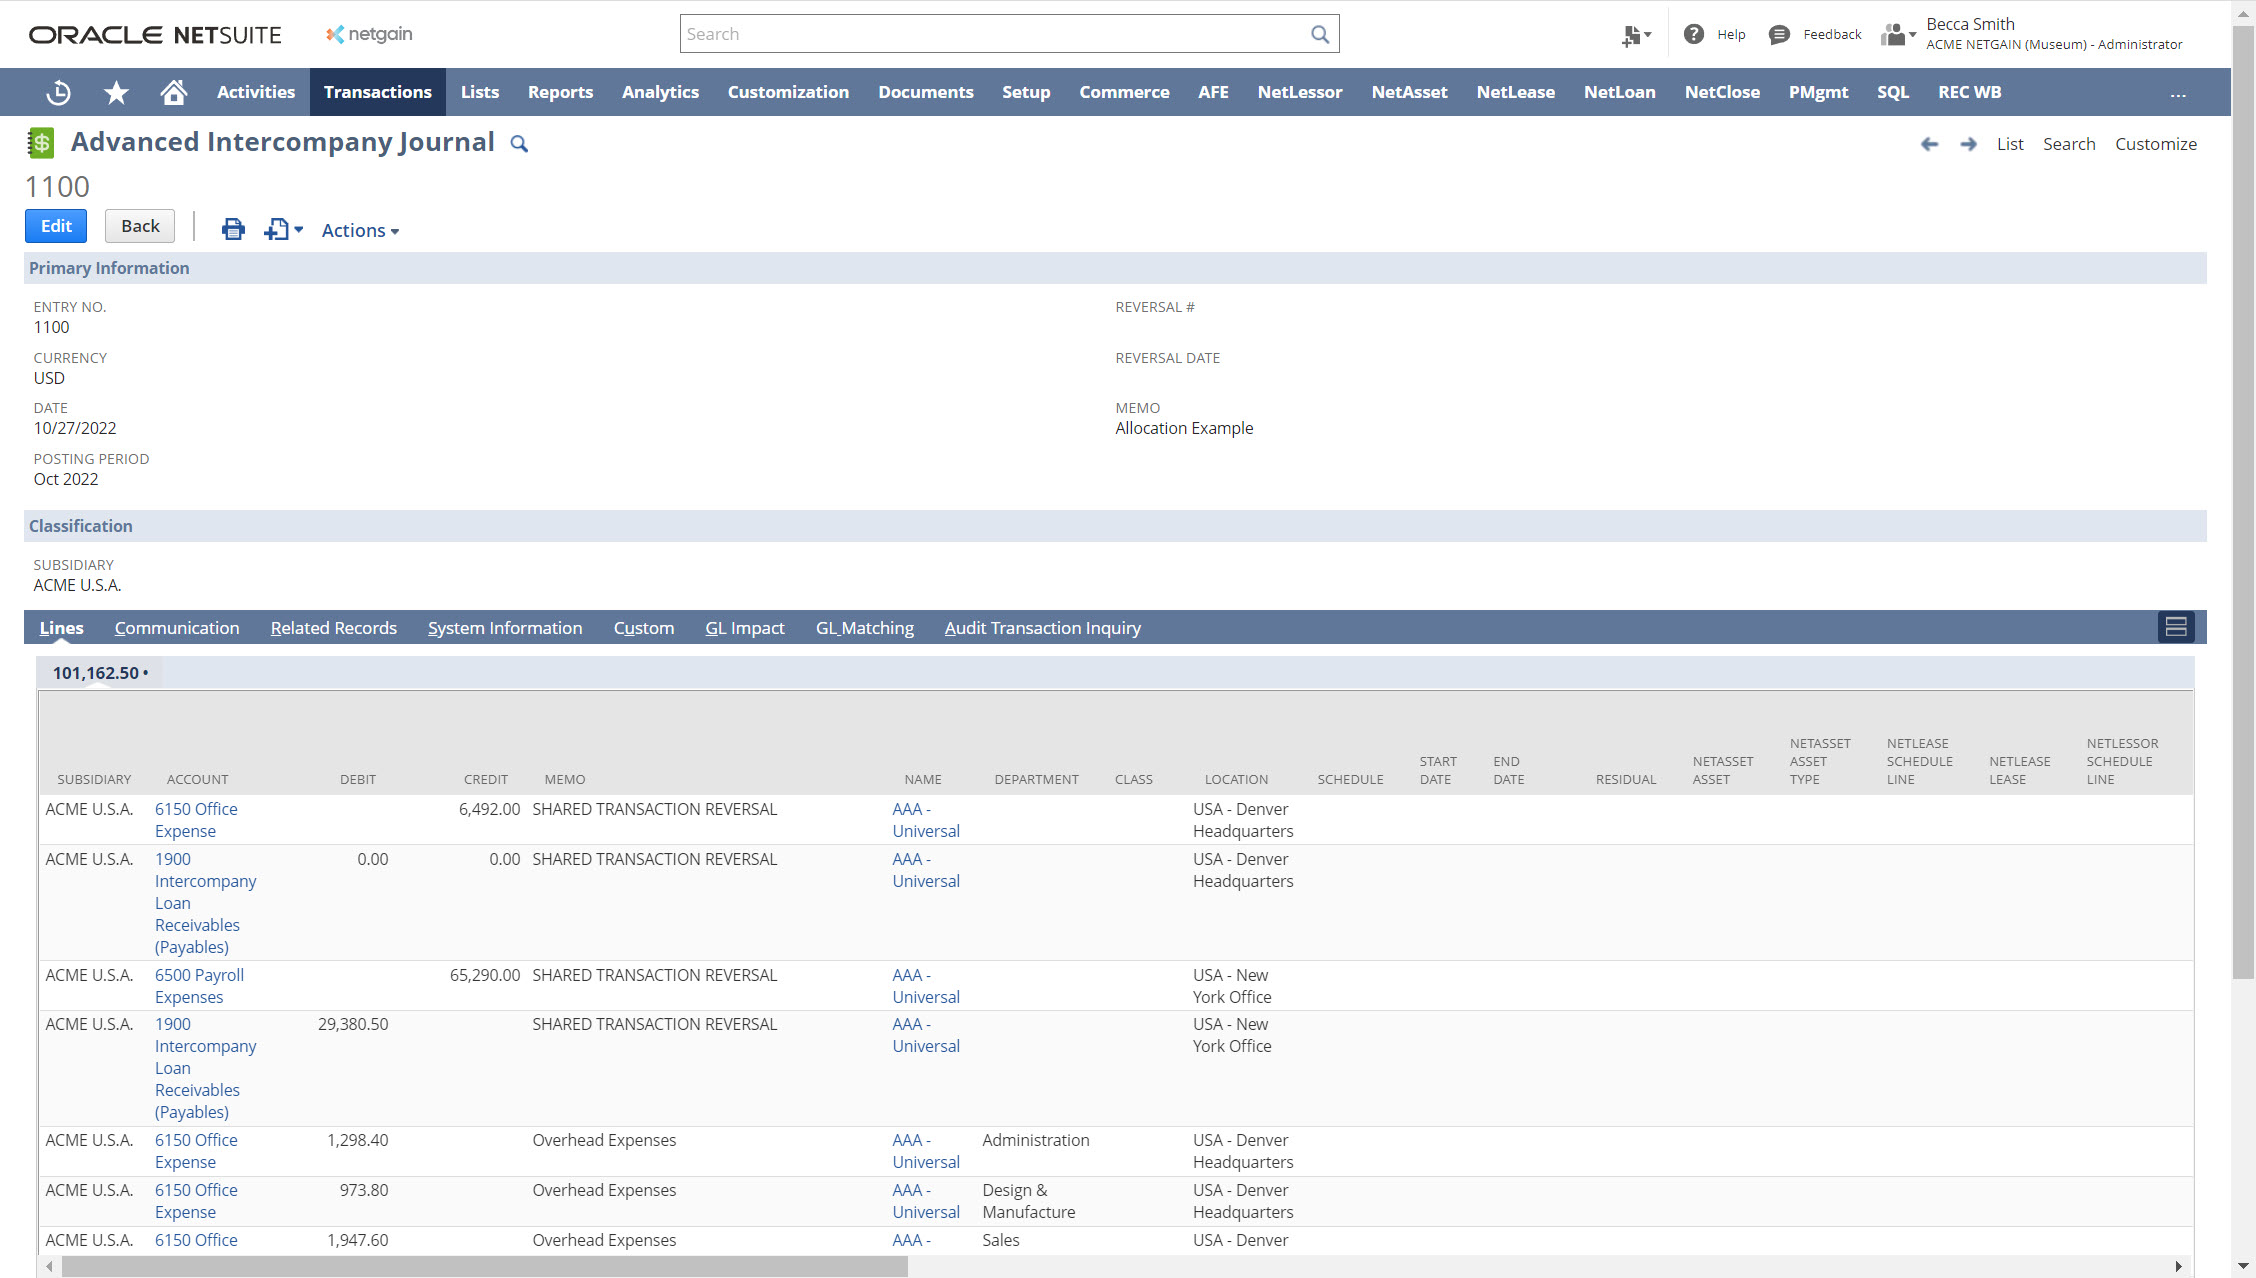This screenshot has height=1278, width=2256.
Task: Click the Back button
Action: pos(140,226)
